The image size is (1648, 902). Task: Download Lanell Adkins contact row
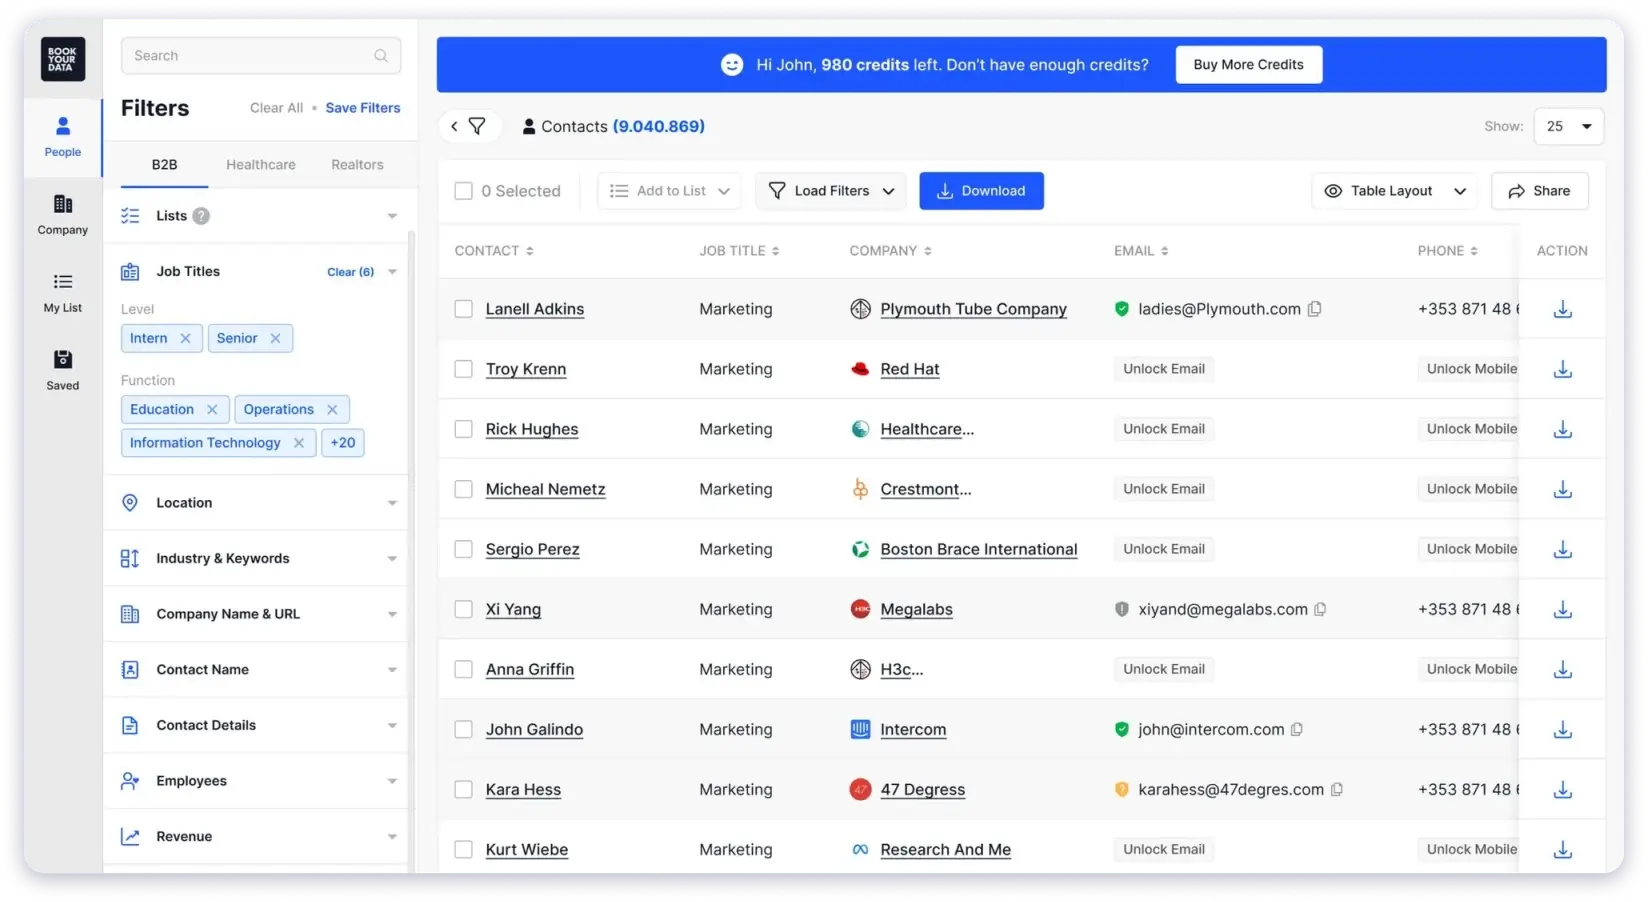(x=1563, y=309)
